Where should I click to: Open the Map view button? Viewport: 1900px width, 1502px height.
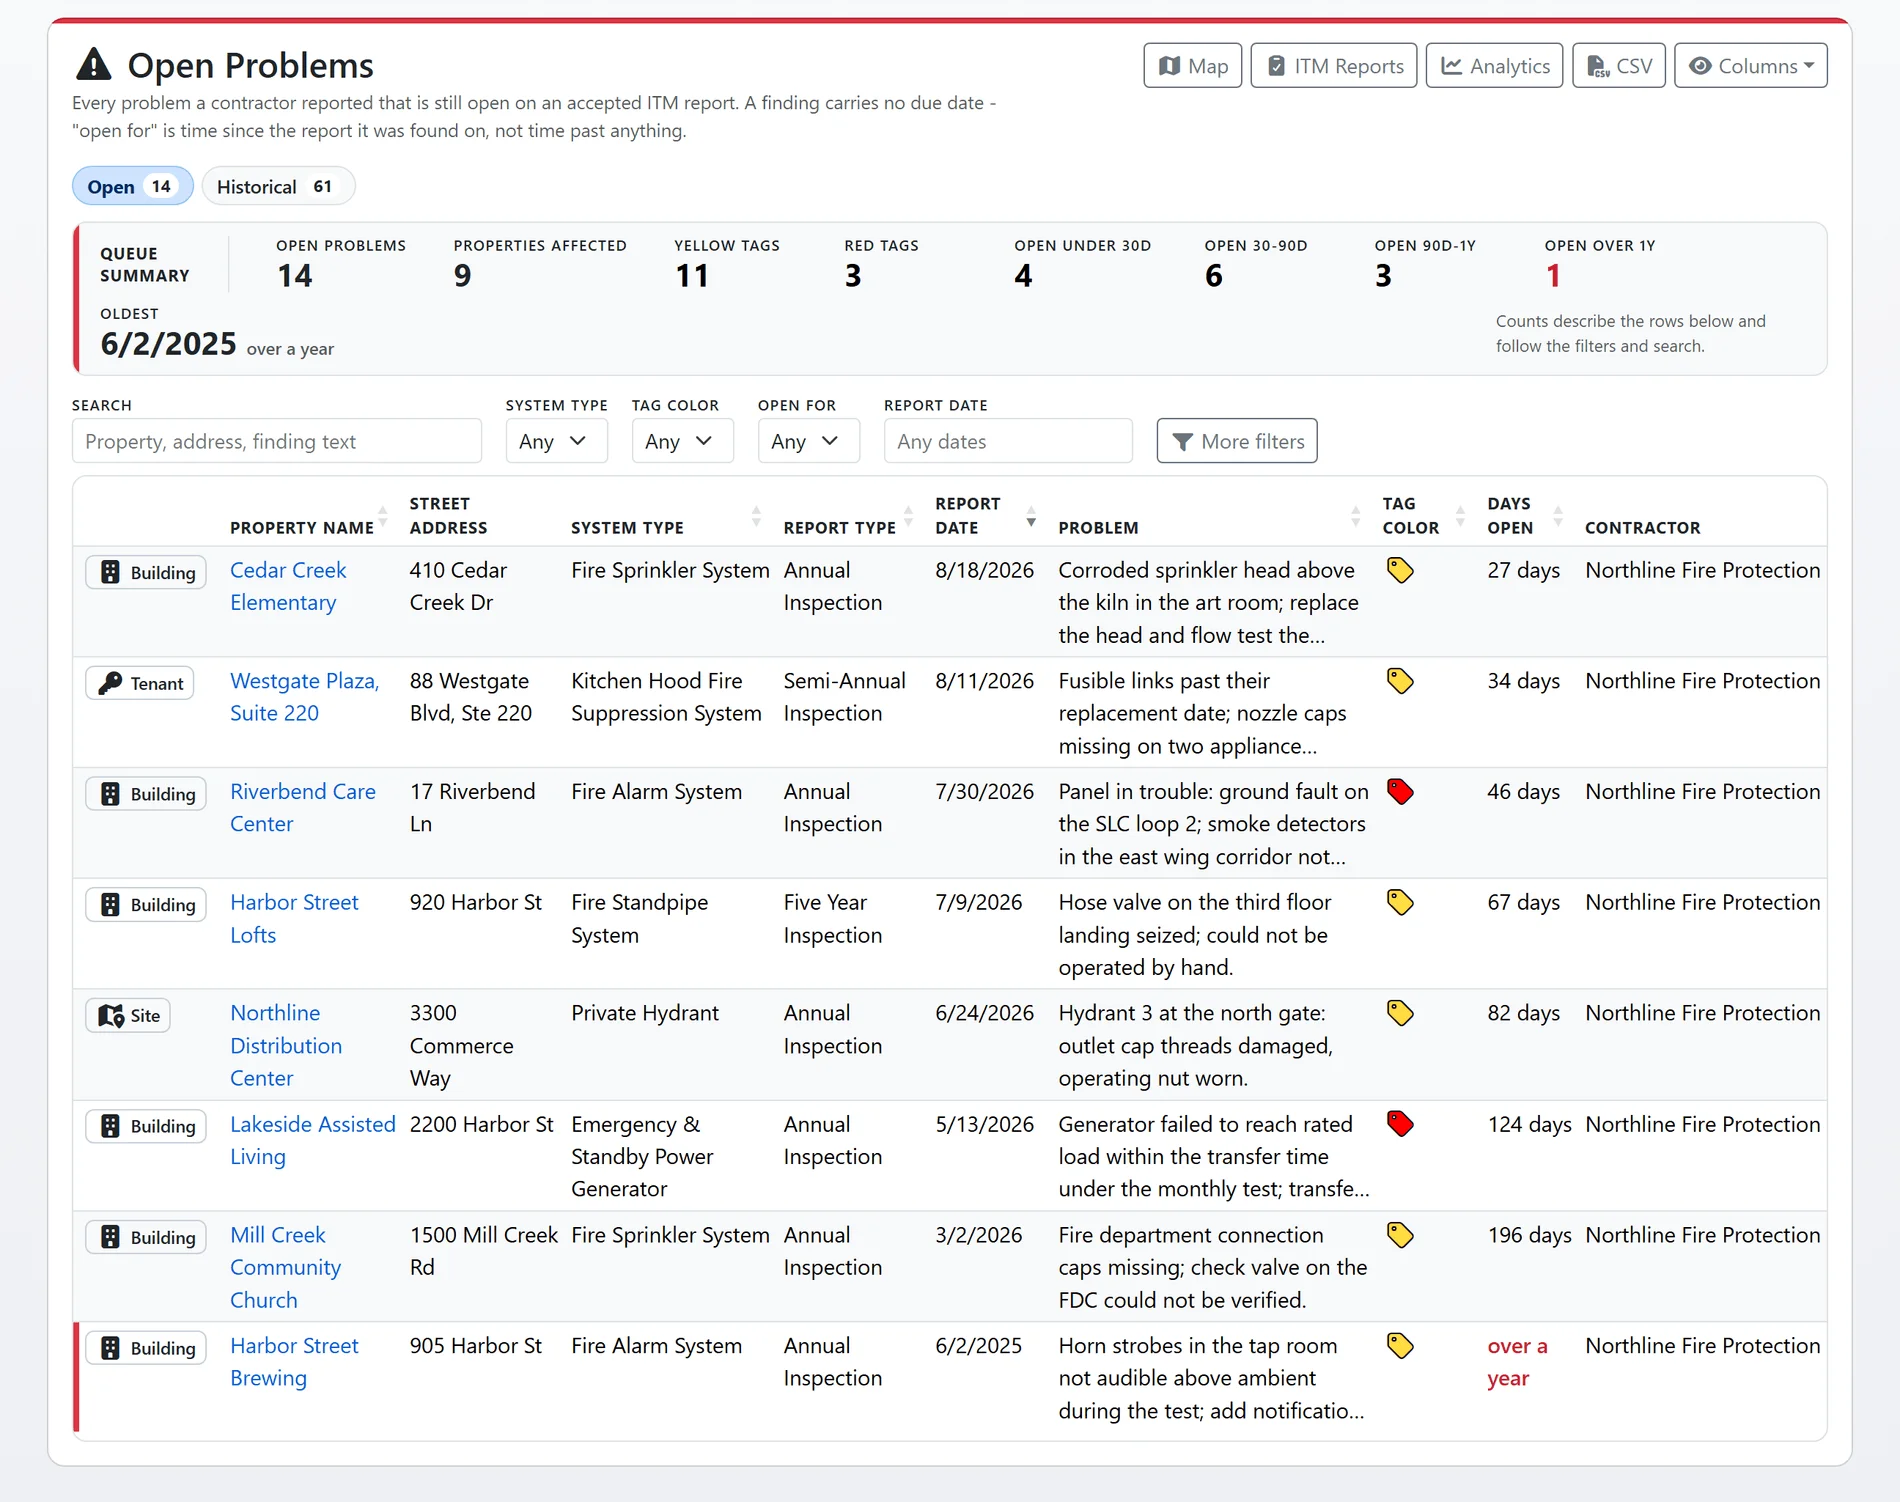tap(1192, 66)
